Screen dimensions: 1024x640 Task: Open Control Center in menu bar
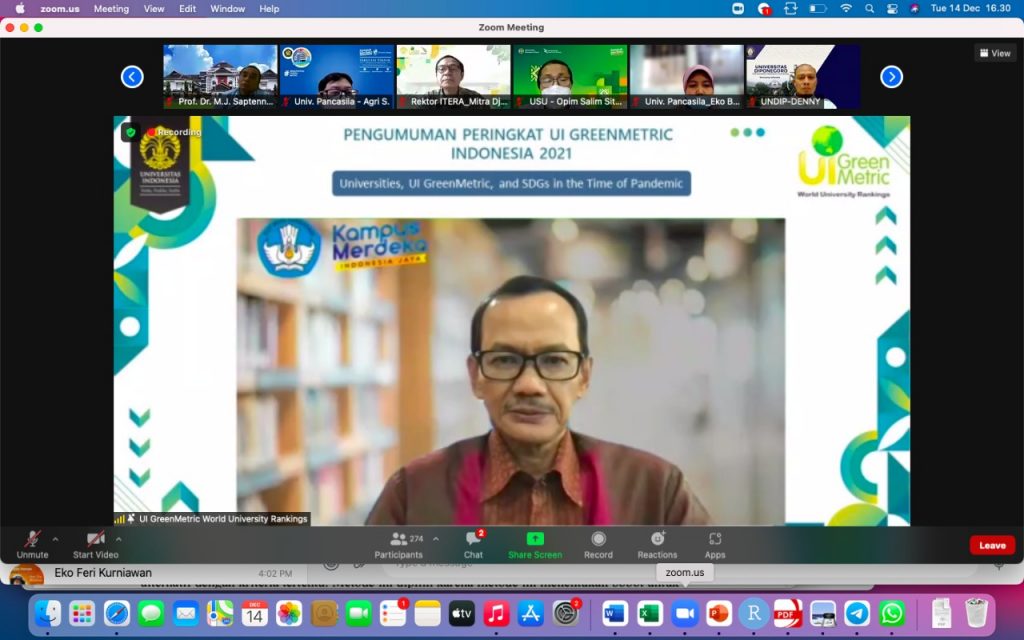[x=892, y=8]
